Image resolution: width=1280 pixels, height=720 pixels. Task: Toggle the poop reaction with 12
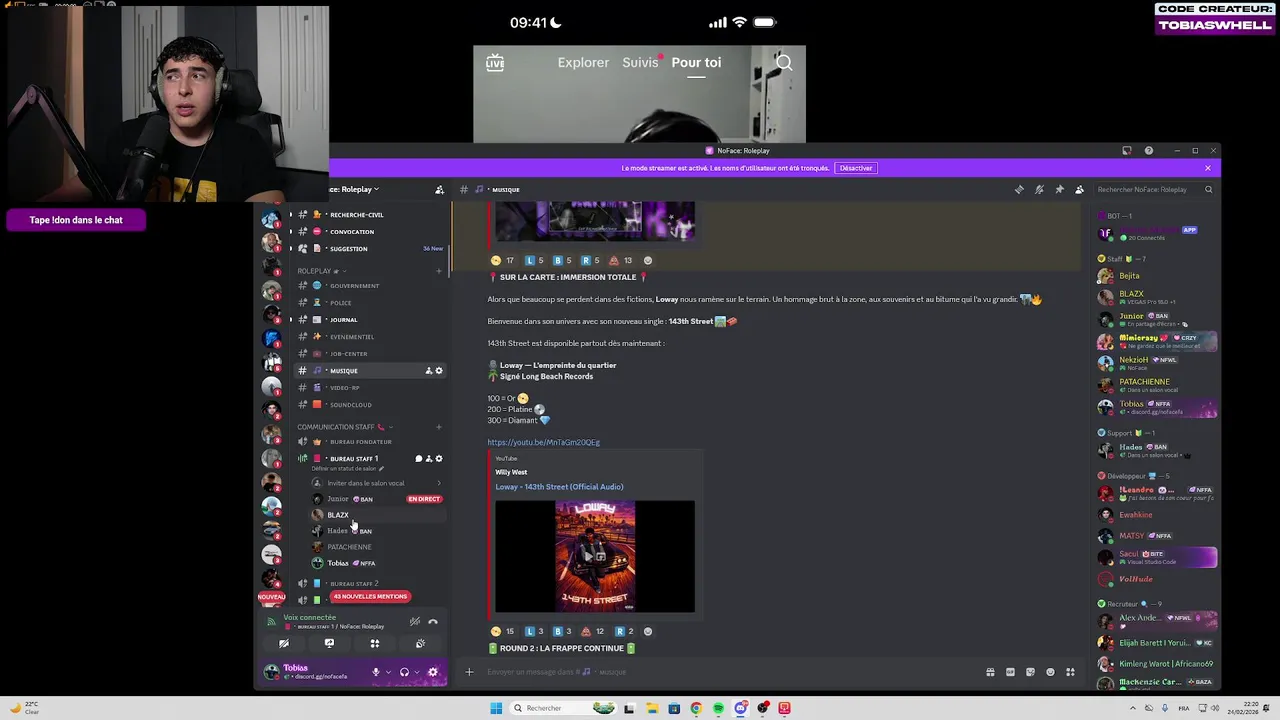592,632
